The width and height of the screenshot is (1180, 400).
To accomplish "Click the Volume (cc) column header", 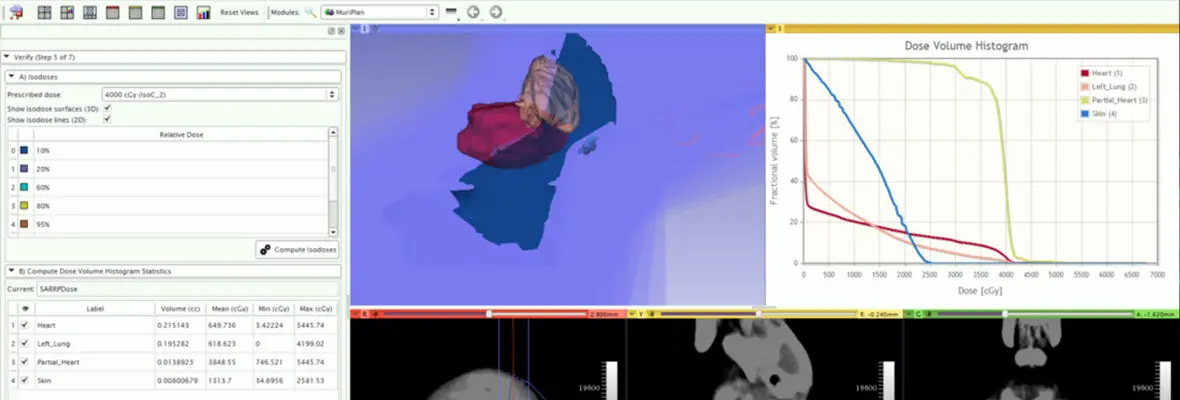I will point(179,308).
